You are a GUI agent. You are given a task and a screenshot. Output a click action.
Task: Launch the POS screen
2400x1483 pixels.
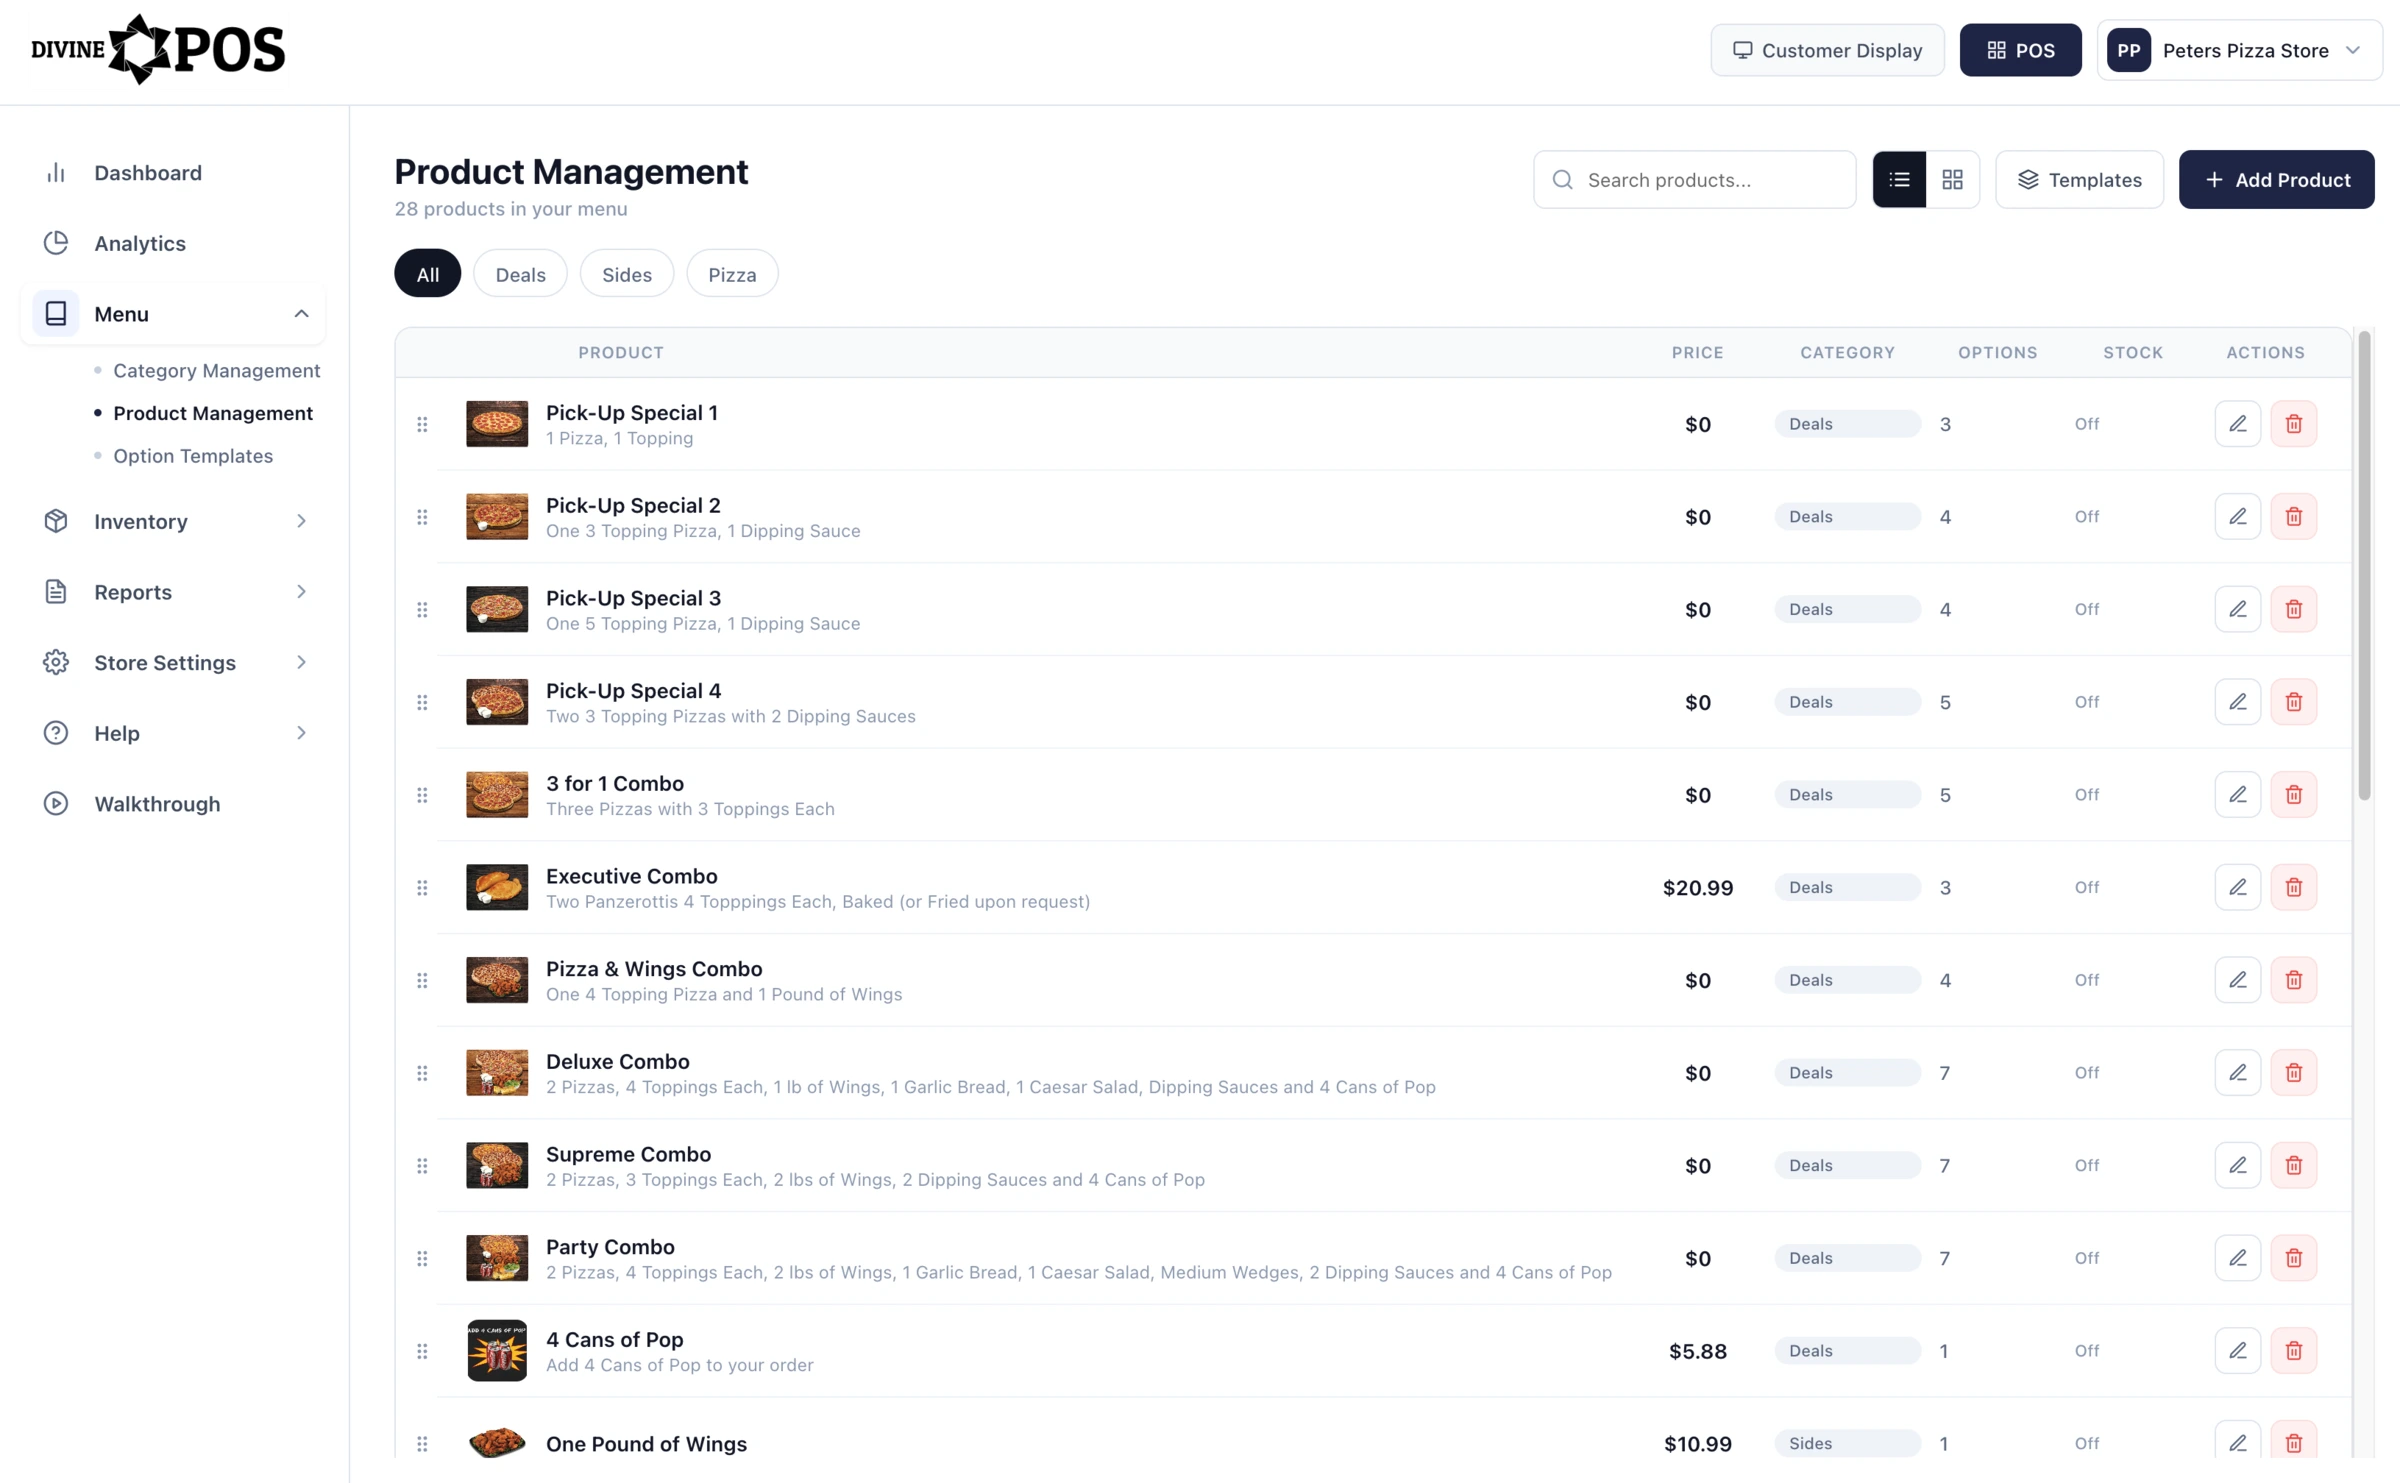point(2020,50)
